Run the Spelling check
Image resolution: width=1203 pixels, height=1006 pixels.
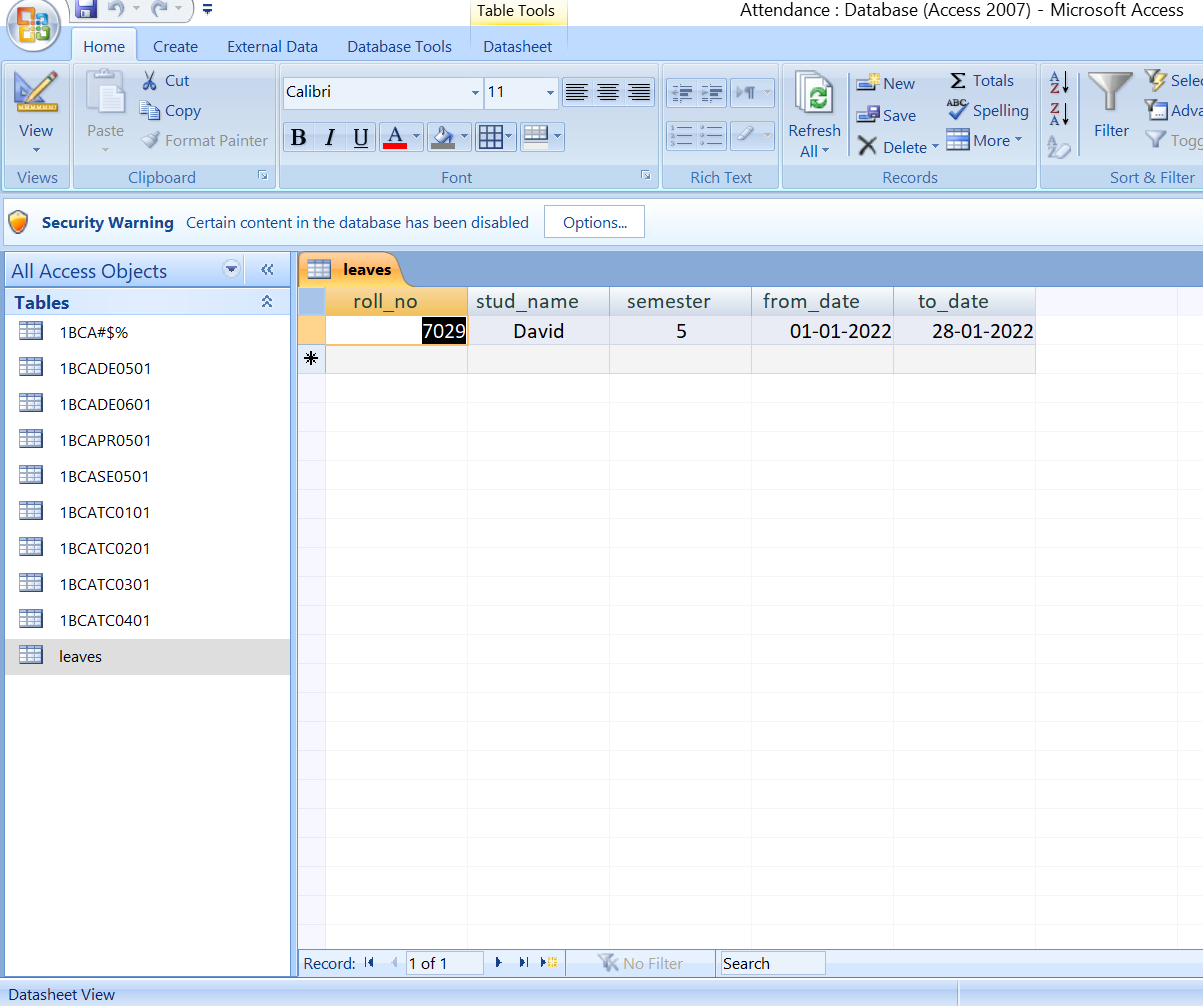click(988, 111)
